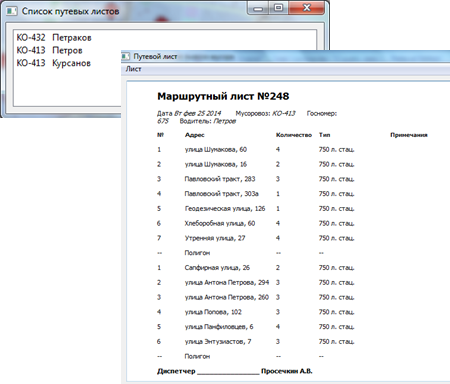Image resolution: width=450 pixels, height=384 pixels.
Task: Click address улица Попова, 102
Action: click(x=213, y=312)
